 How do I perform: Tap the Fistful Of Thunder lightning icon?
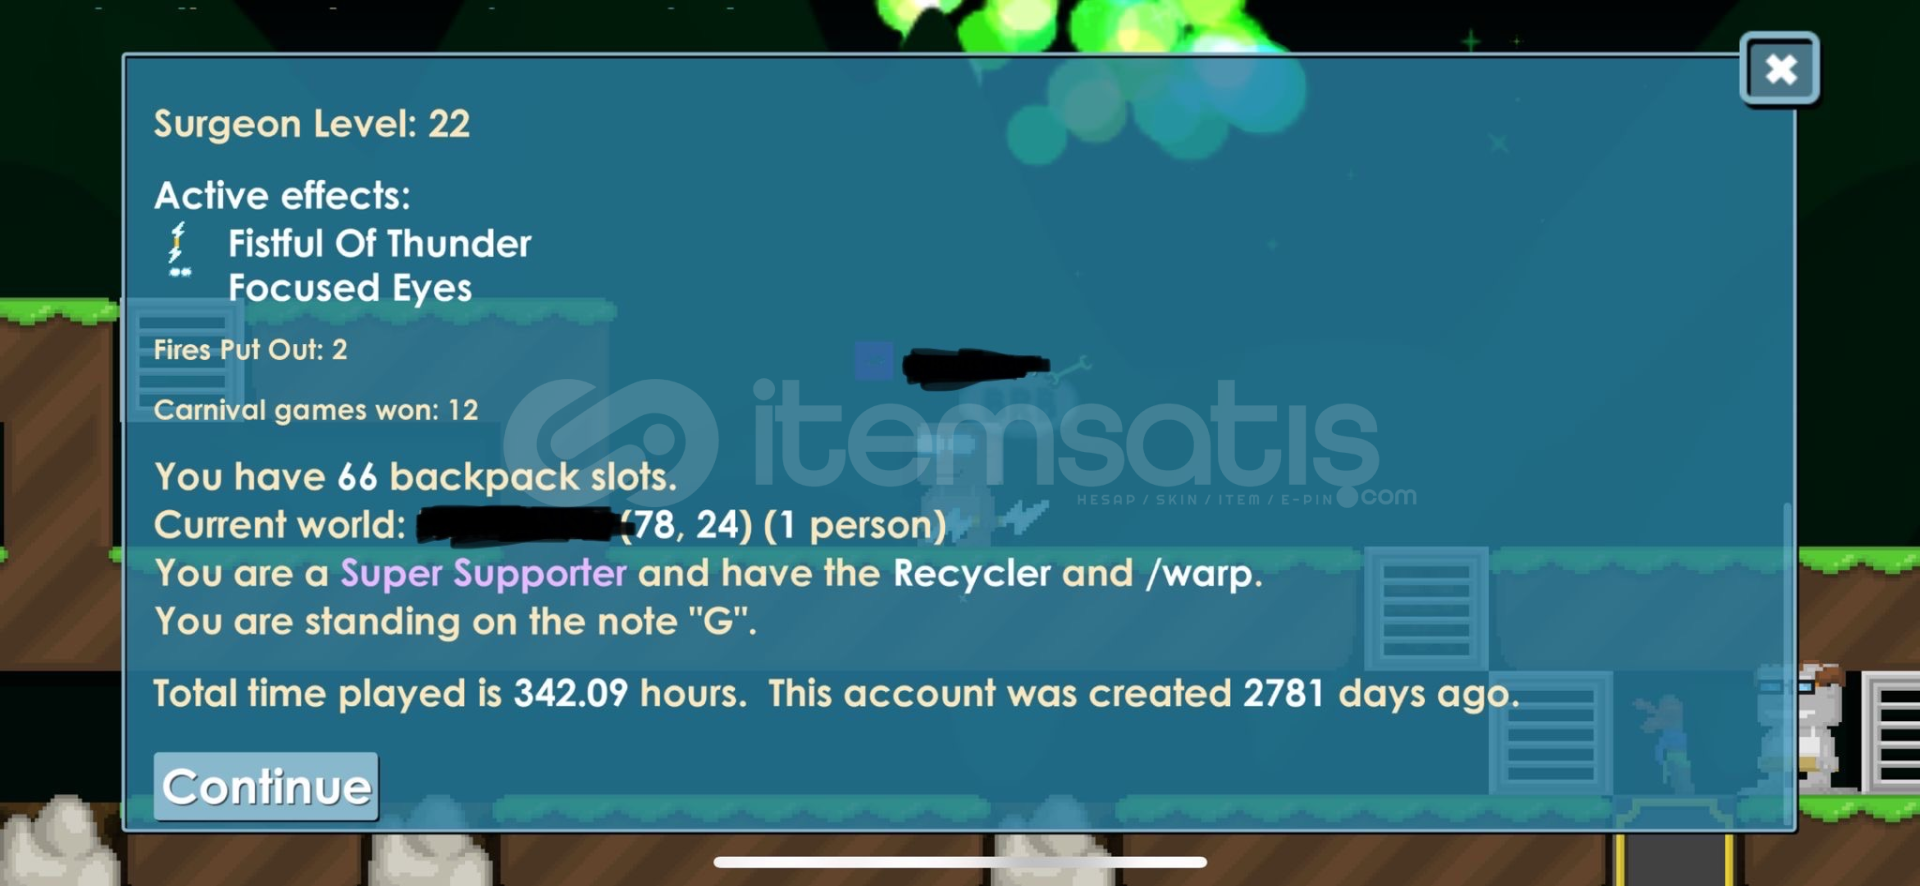click(178, 241)
